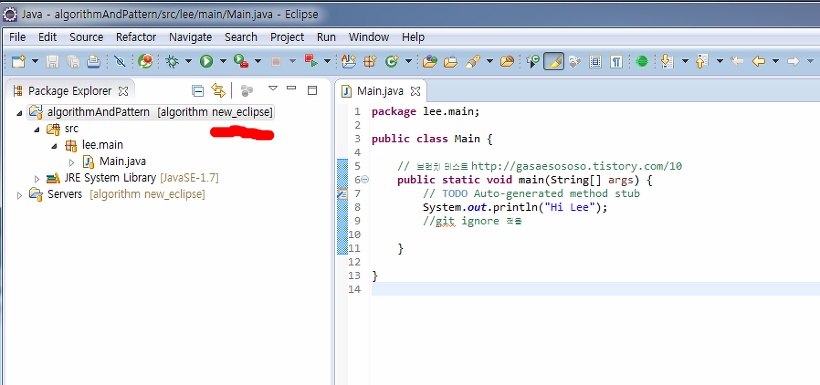Image resolution: width=820 pixels, height=385 pixels.
Task: Click the green-red globe toolbar icon
Action: [x=145, y=62]
